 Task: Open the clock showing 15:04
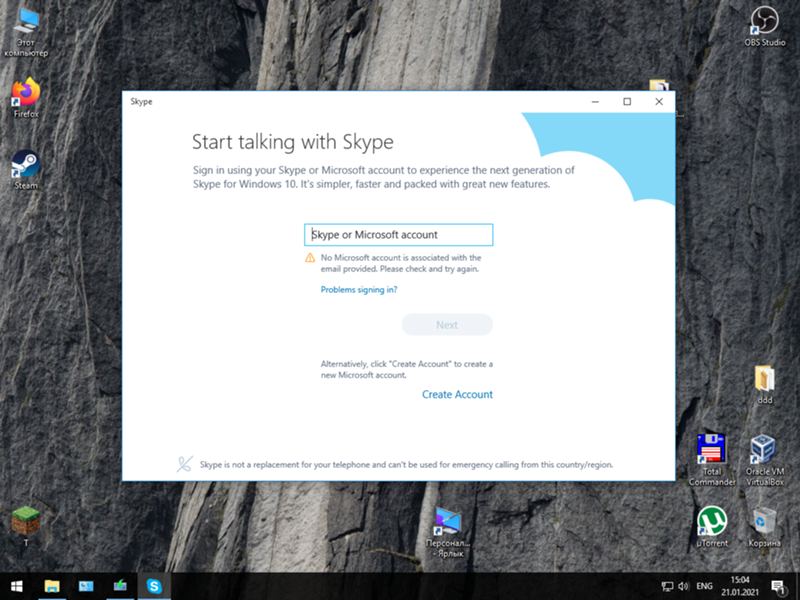coord(740,586)
